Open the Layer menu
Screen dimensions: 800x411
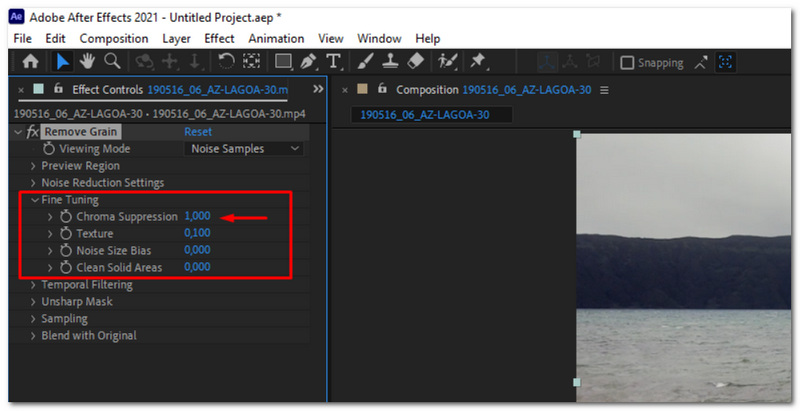[x=177, y=39]
